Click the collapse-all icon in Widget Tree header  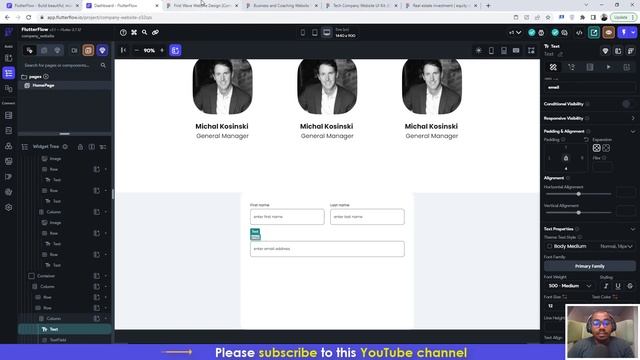click(103, 147)
